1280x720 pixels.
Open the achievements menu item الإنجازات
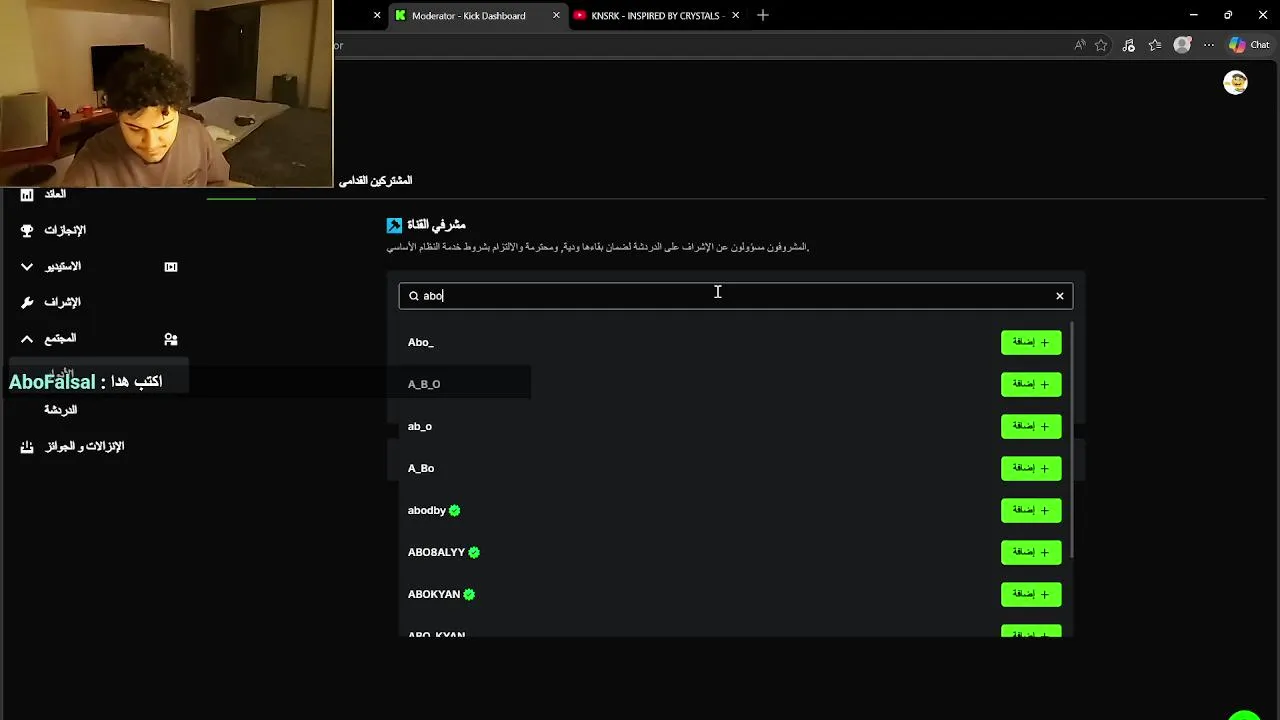[65, 230]
